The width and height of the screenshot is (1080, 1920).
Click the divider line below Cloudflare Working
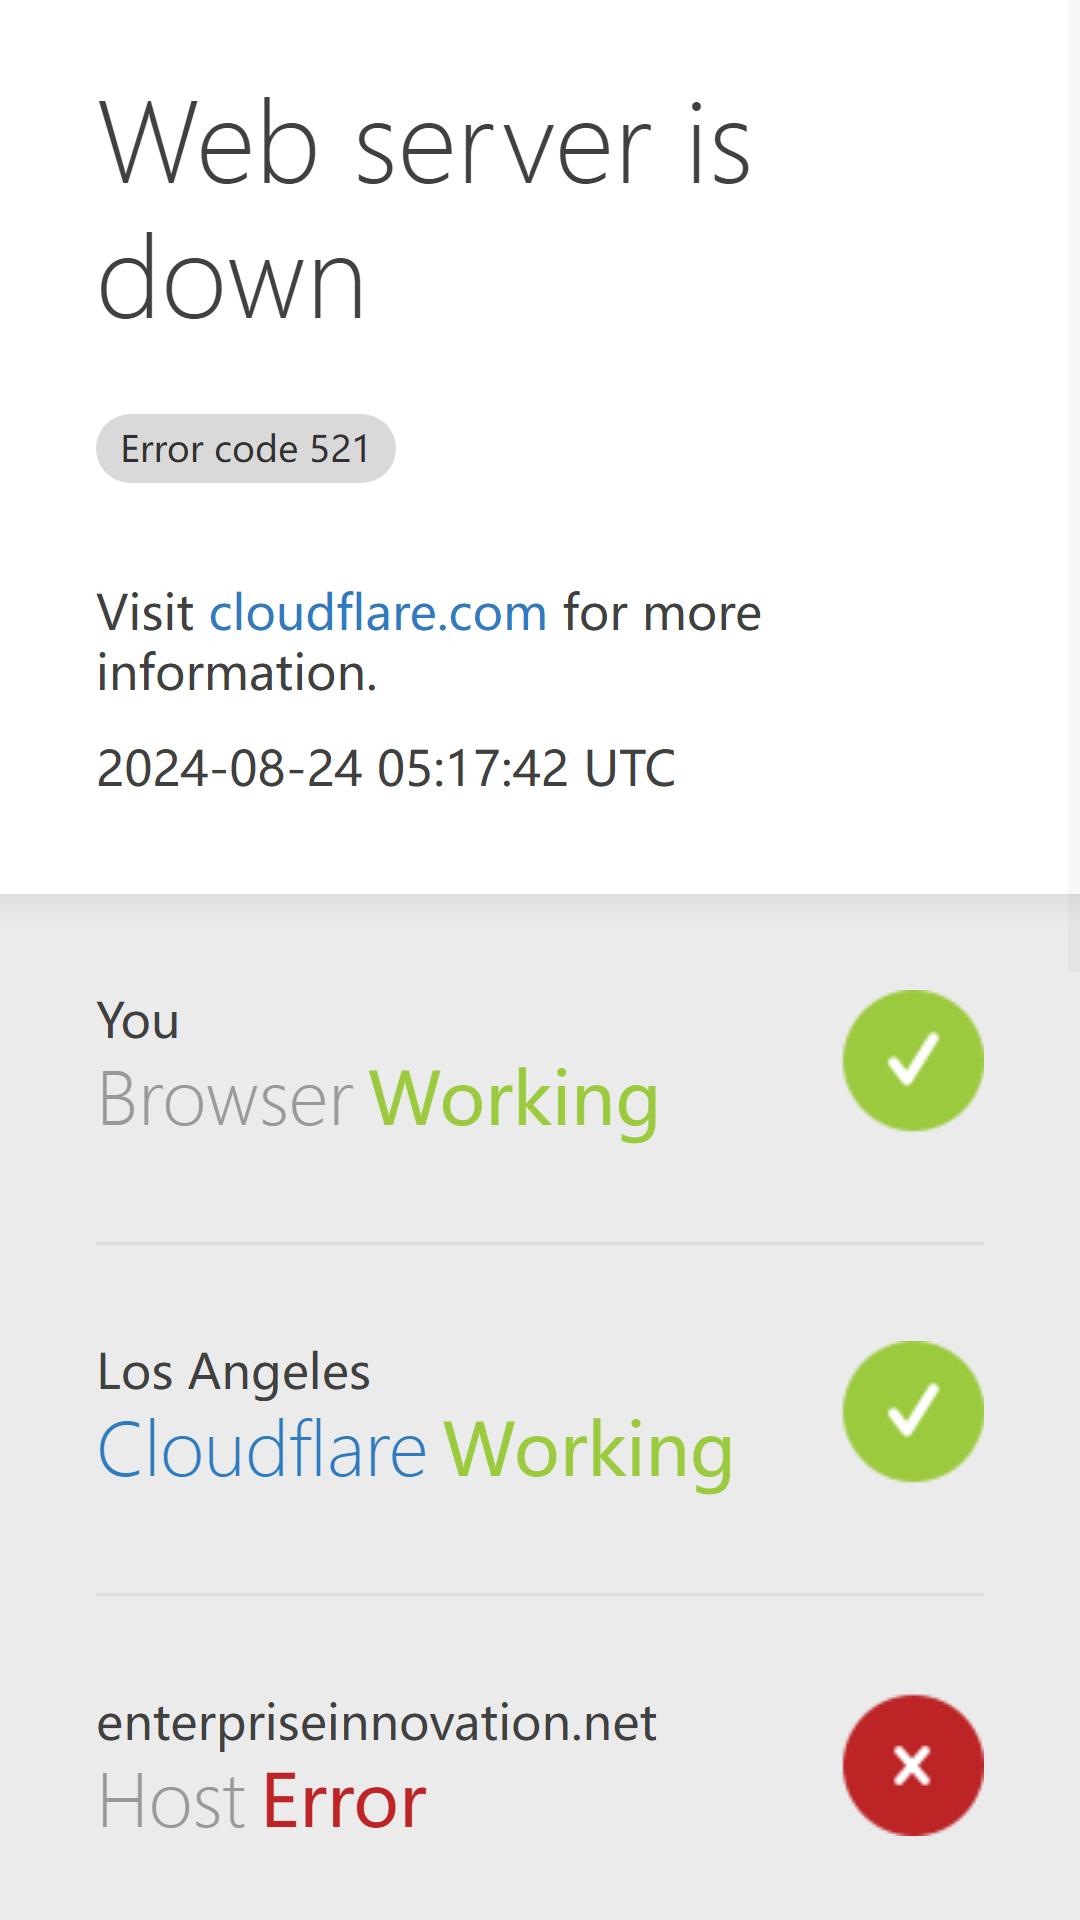tap(540, 1594)
